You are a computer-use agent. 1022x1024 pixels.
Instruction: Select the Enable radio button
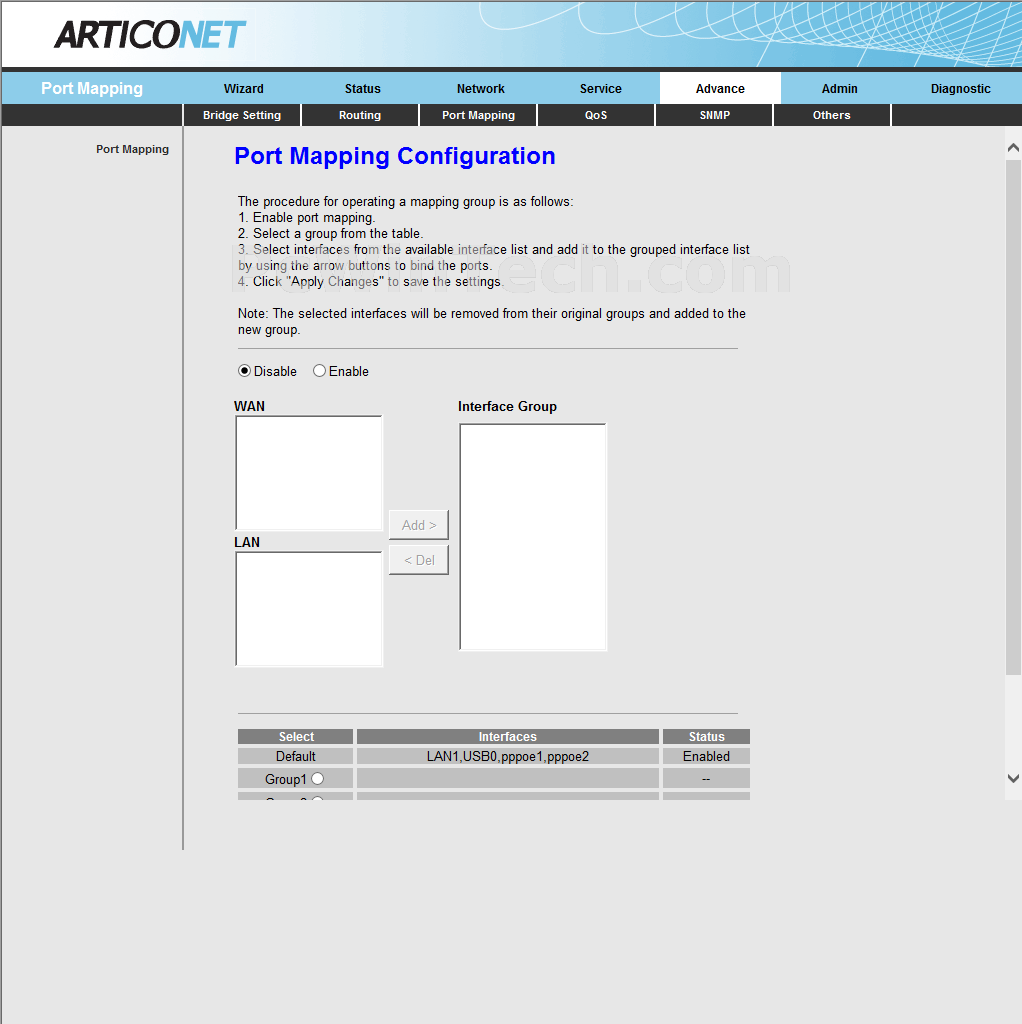click(x=319, y=371)
